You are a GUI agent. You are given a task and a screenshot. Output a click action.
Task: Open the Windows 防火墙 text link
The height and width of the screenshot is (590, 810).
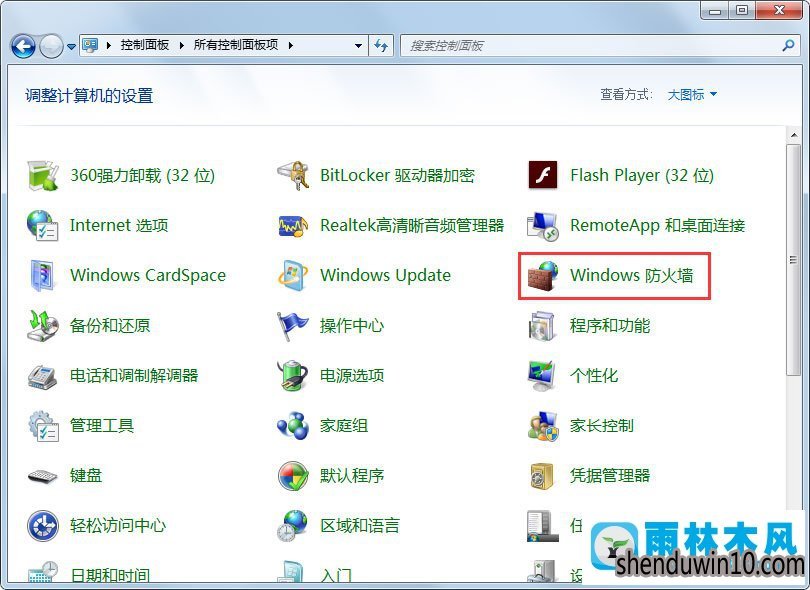click(x=631, y=275)
